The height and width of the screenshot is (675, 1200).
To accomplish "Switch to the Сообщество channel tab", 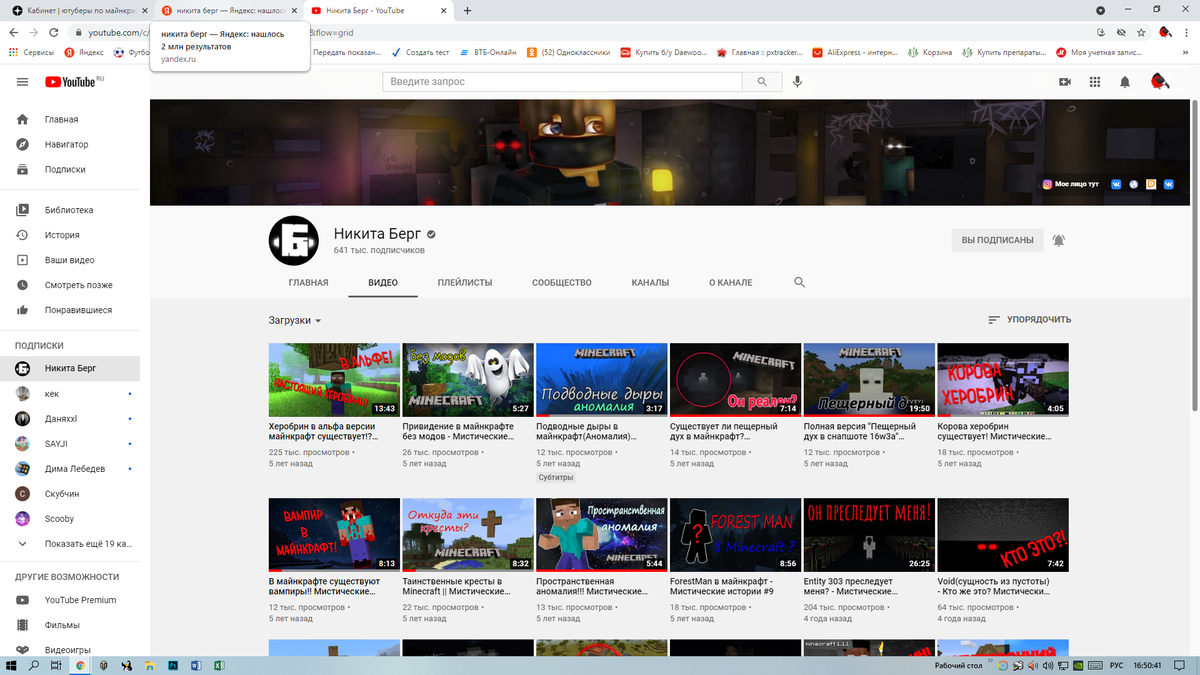I will (562, 283).
